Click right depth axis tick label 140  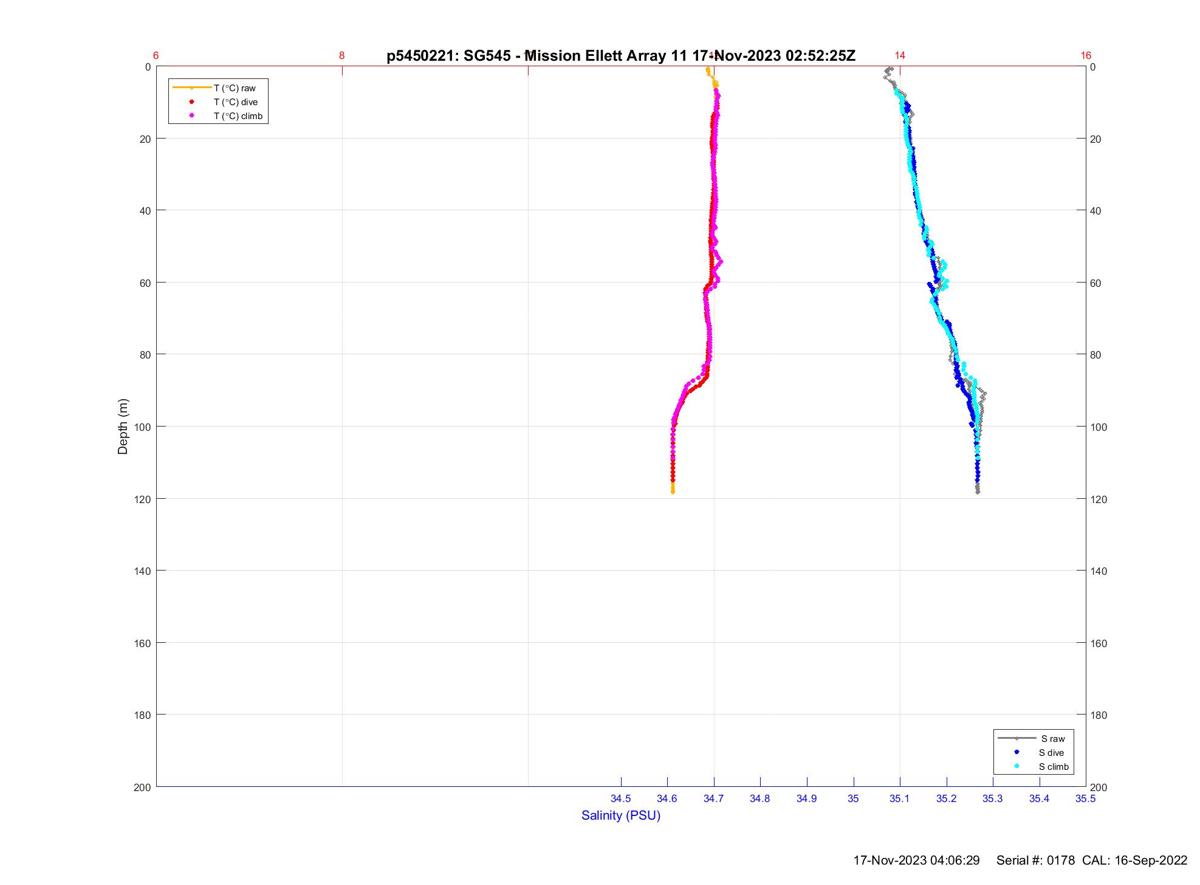click(1100, 571)
